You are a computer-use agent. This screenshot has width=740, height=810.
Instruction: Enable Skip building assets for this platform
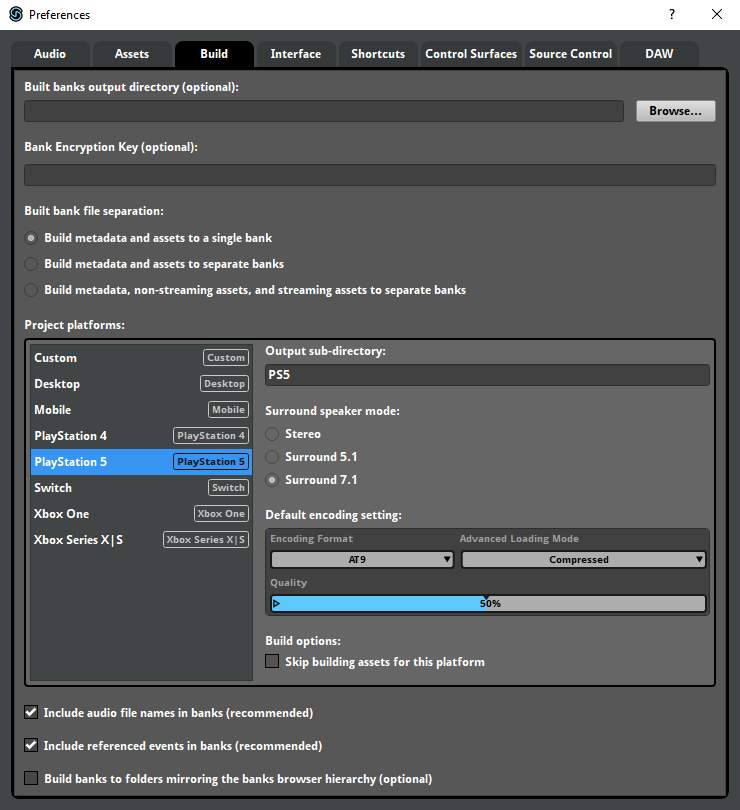pos(272,661)
